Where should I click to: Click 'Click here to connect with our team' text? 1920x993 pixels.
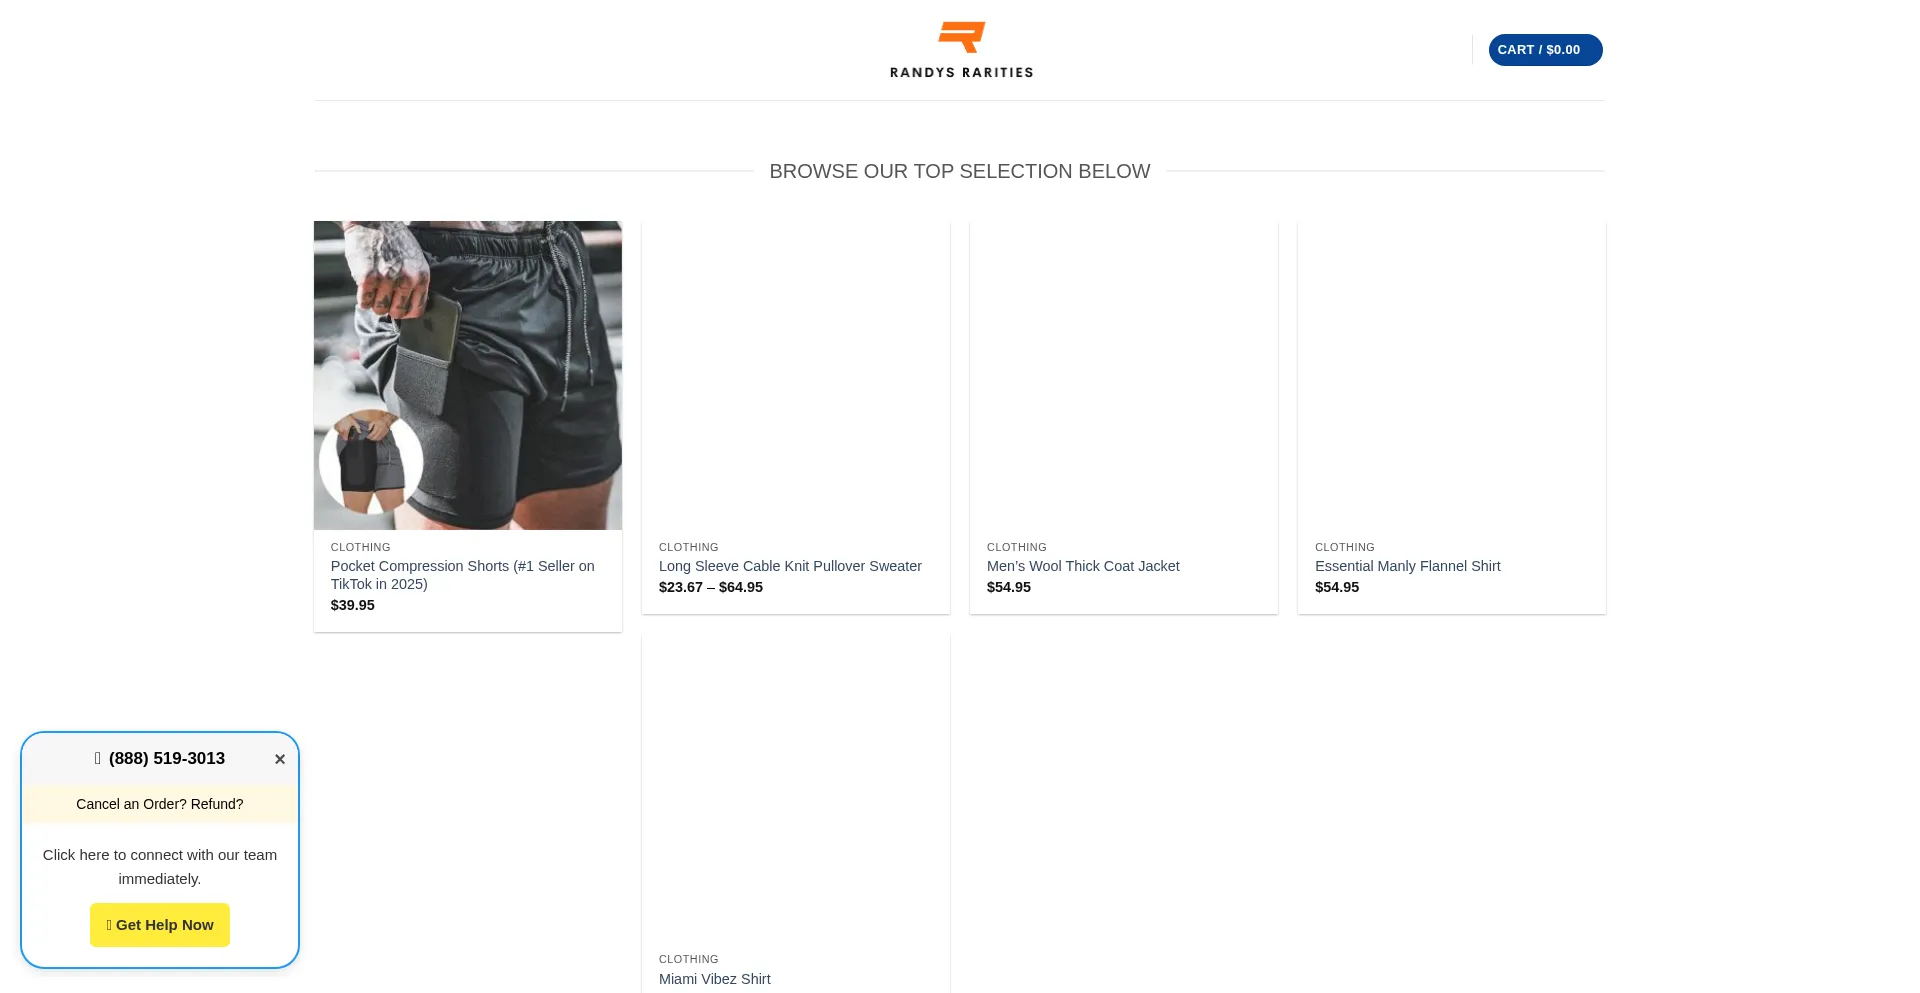pyautogui.click(x=160, y=855)
